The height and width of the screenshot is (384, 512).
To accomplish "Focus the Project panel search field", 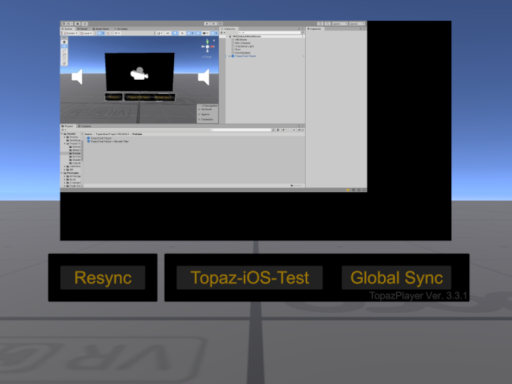I will tap(242, 130).
